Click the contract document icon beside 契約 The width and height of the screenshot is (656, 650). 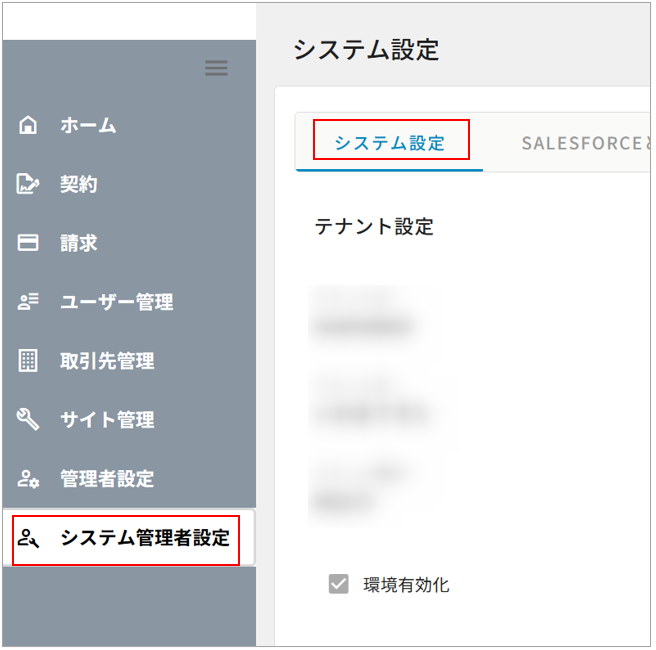(x=28, y=184)
